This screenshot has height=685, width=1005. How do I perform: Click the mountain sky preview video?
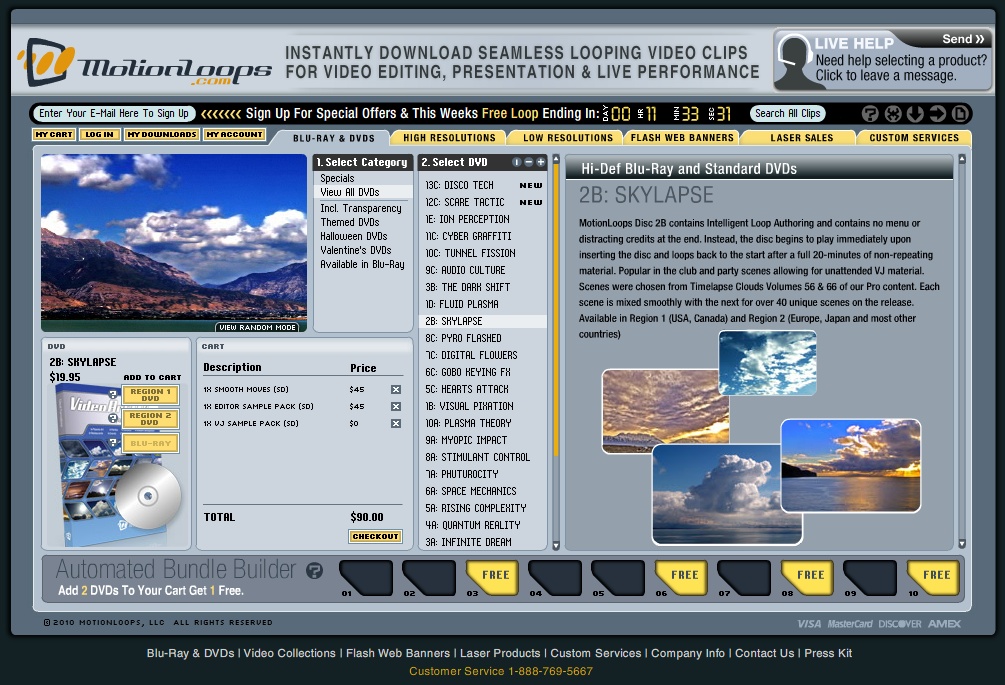pyautogui.click(x=174, y=243)
